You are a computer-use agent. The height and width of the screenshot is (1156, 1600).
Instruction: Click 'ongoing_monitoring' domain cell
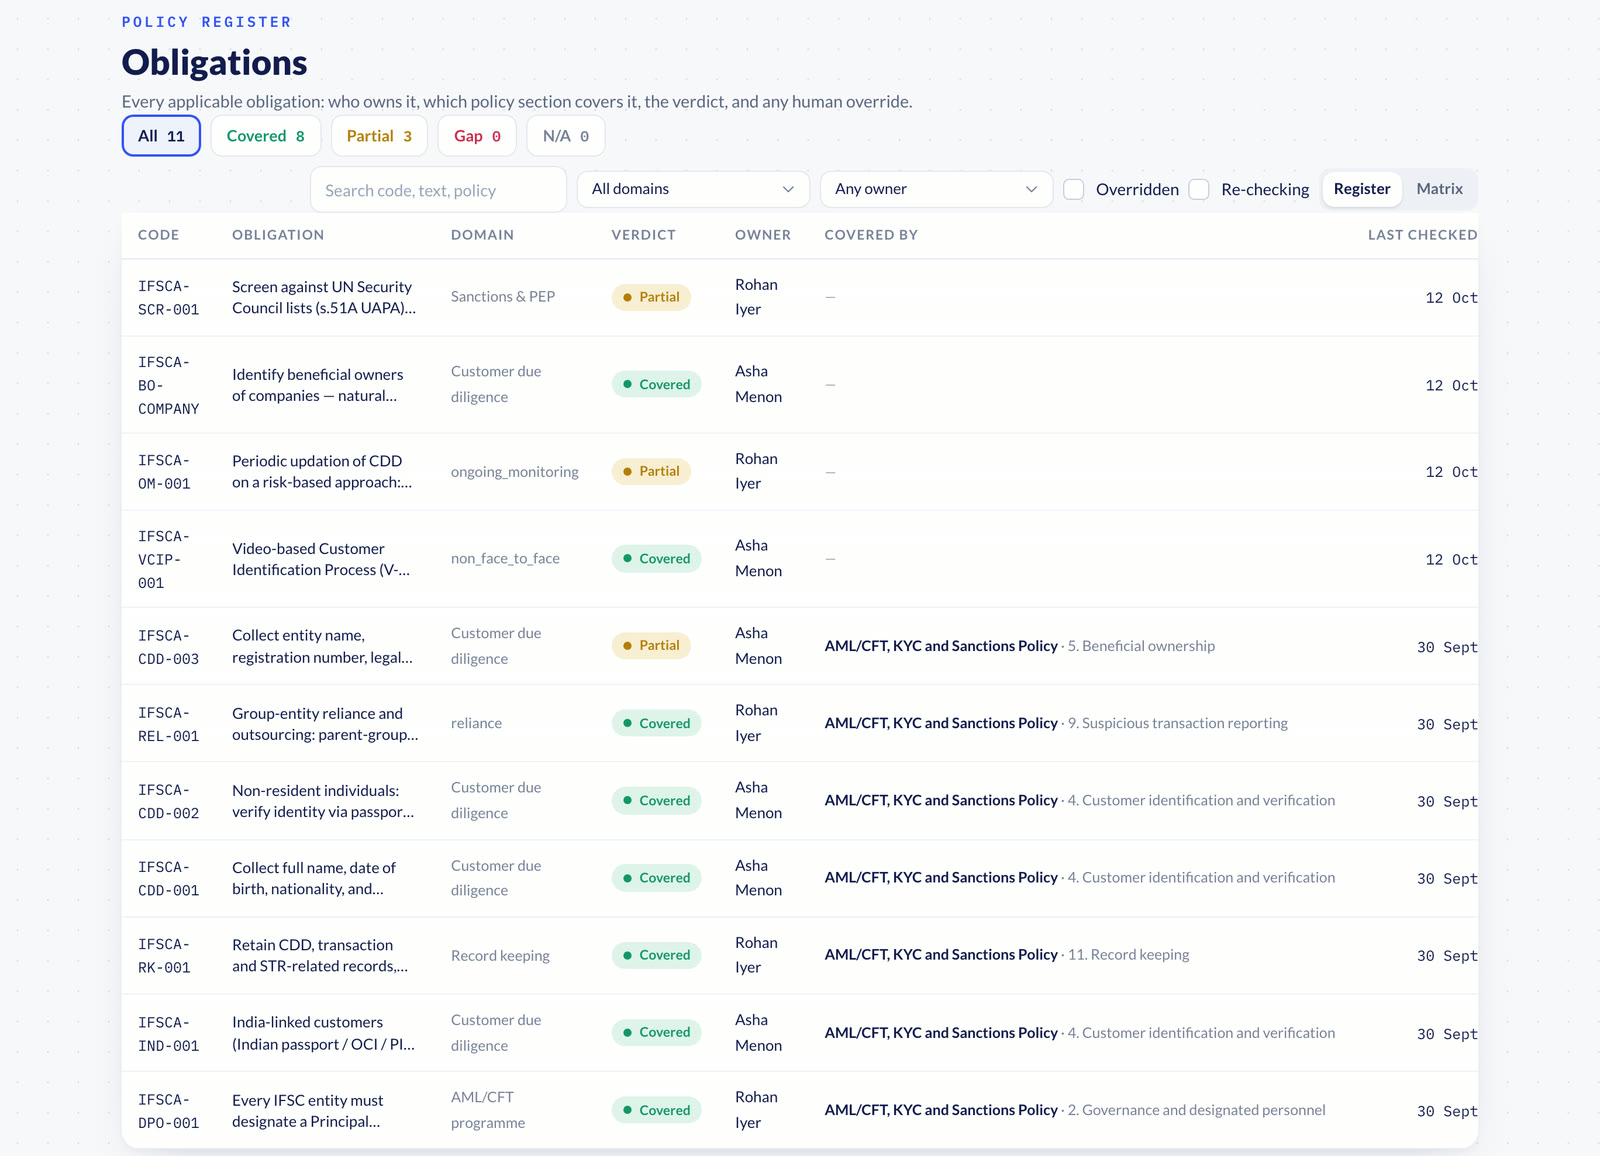click(x=515, y=472)
